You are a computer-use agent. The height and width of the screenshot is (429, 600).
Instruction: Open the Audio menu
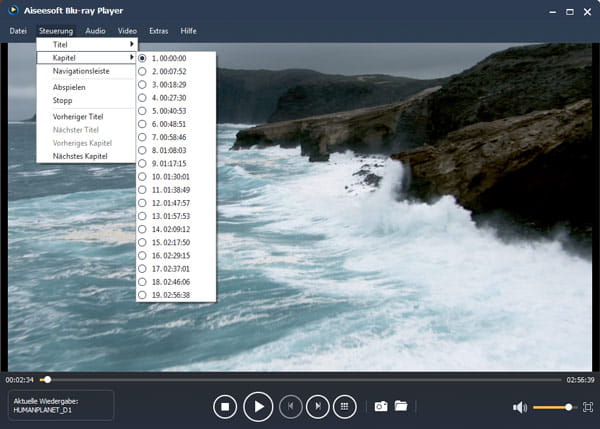click(x=95, y=31)
